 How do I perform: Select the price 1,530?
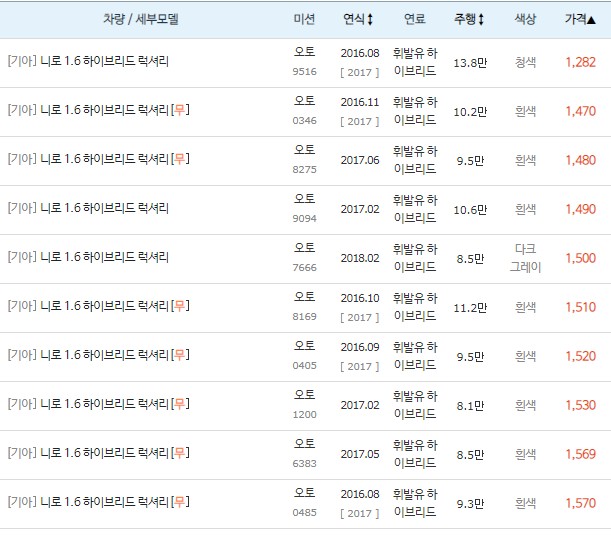point(581,406)
